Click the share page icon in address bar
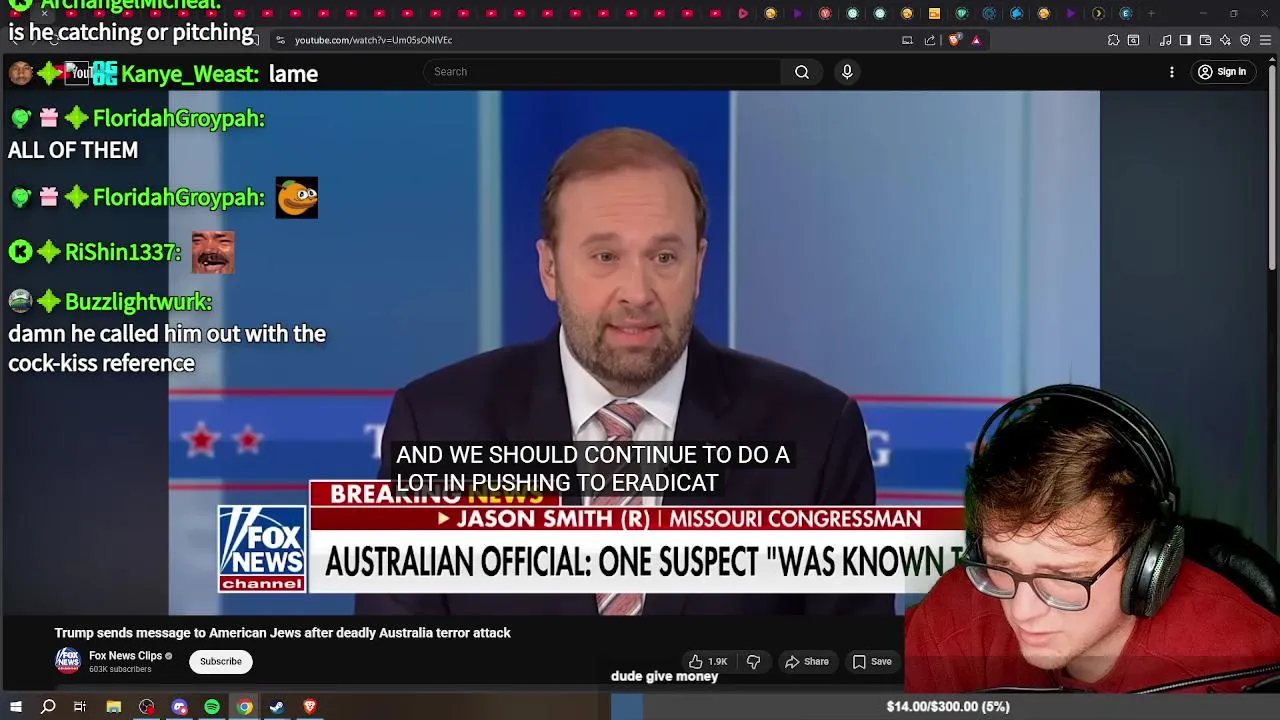 [x=930, y=40]
